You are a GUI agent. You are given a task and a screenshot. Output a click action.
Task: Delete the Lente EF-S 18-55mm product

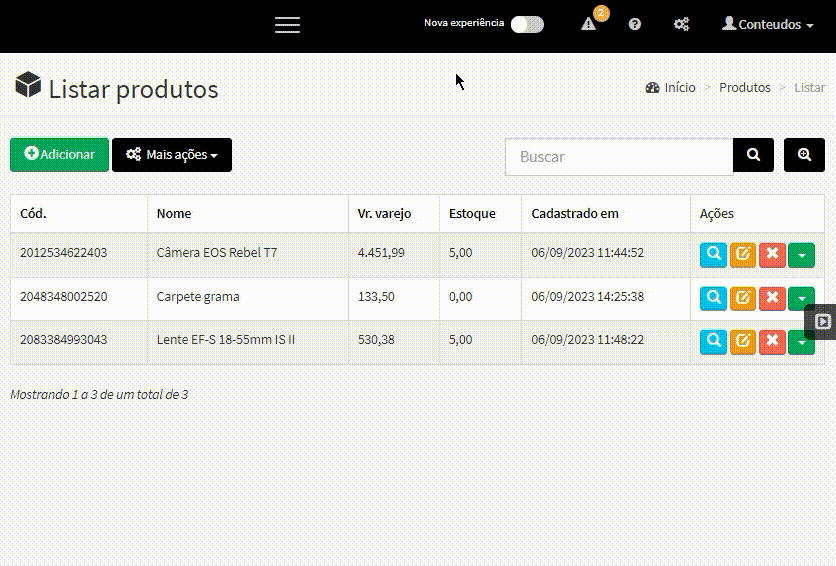[x=772, y=342]
